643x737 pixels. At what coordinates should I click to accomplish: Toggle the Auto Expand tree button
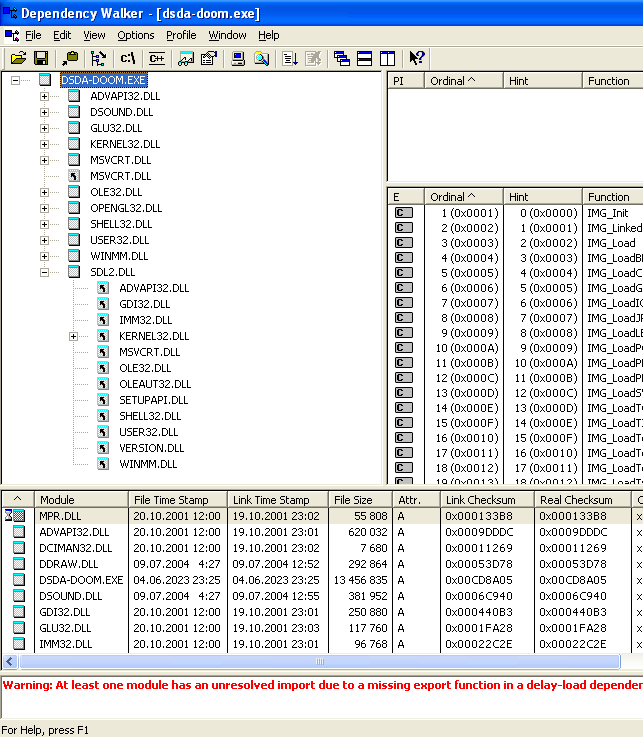pyautogui.click(x=98, y=59)
